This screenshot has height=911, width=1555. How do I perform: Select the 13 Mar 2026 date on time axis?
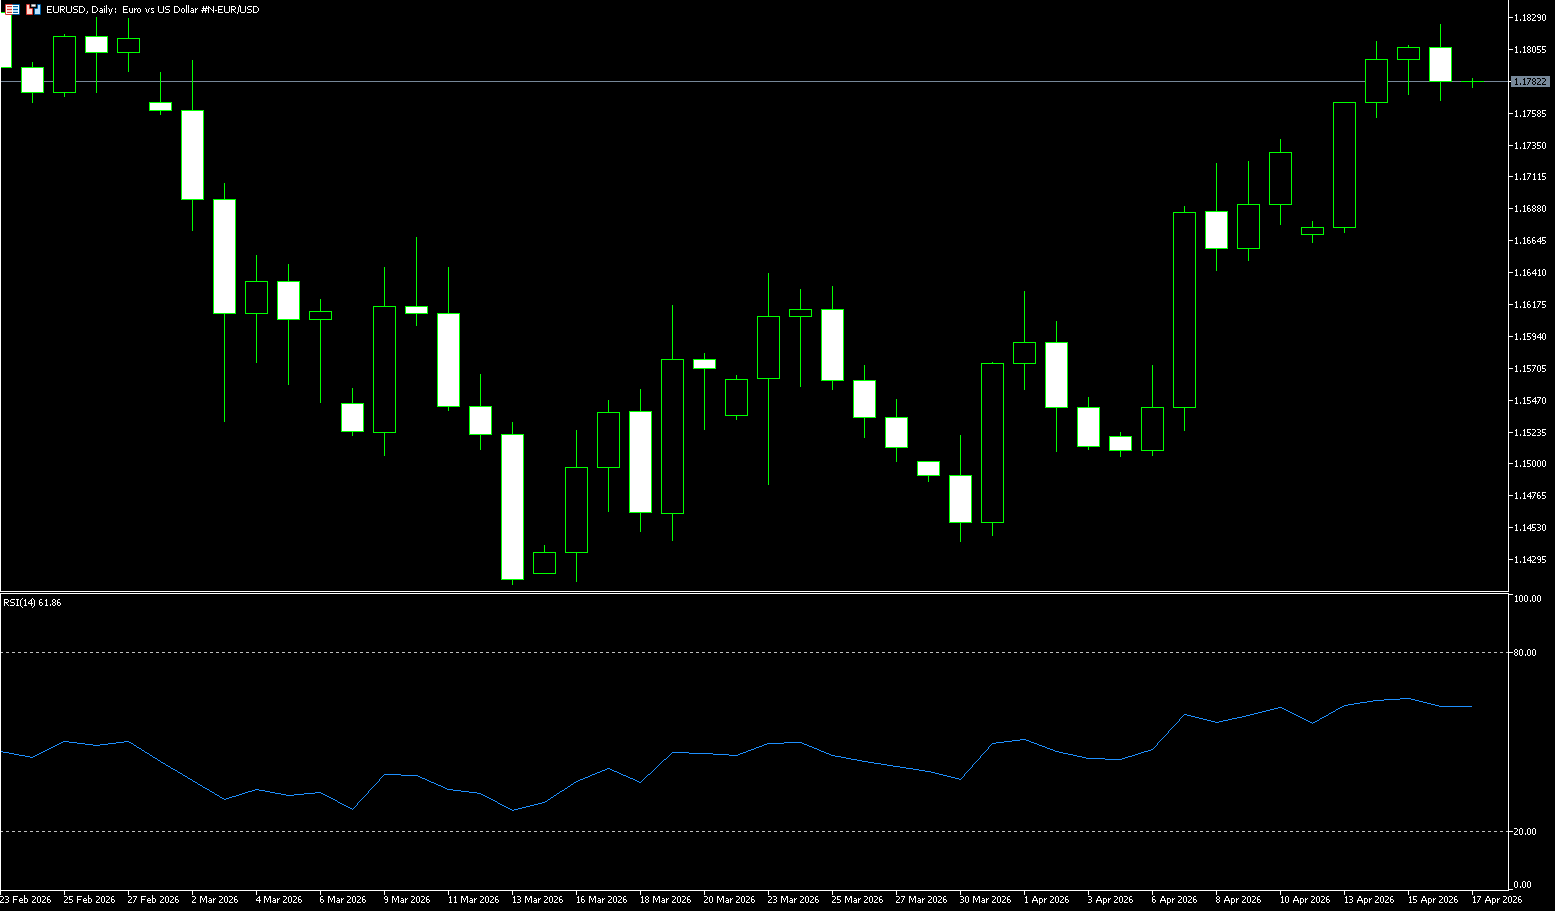pos(537,900)
